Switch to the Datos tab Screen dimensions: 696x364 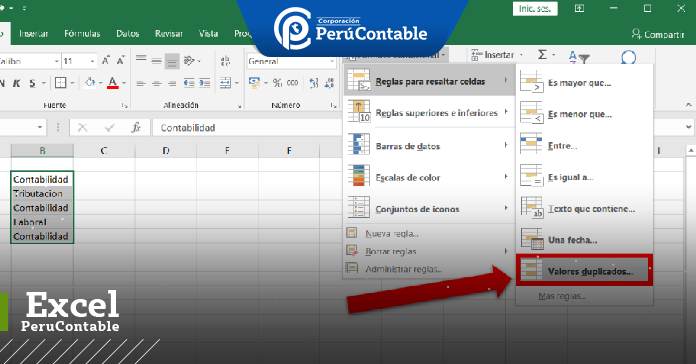click(127, 34)
